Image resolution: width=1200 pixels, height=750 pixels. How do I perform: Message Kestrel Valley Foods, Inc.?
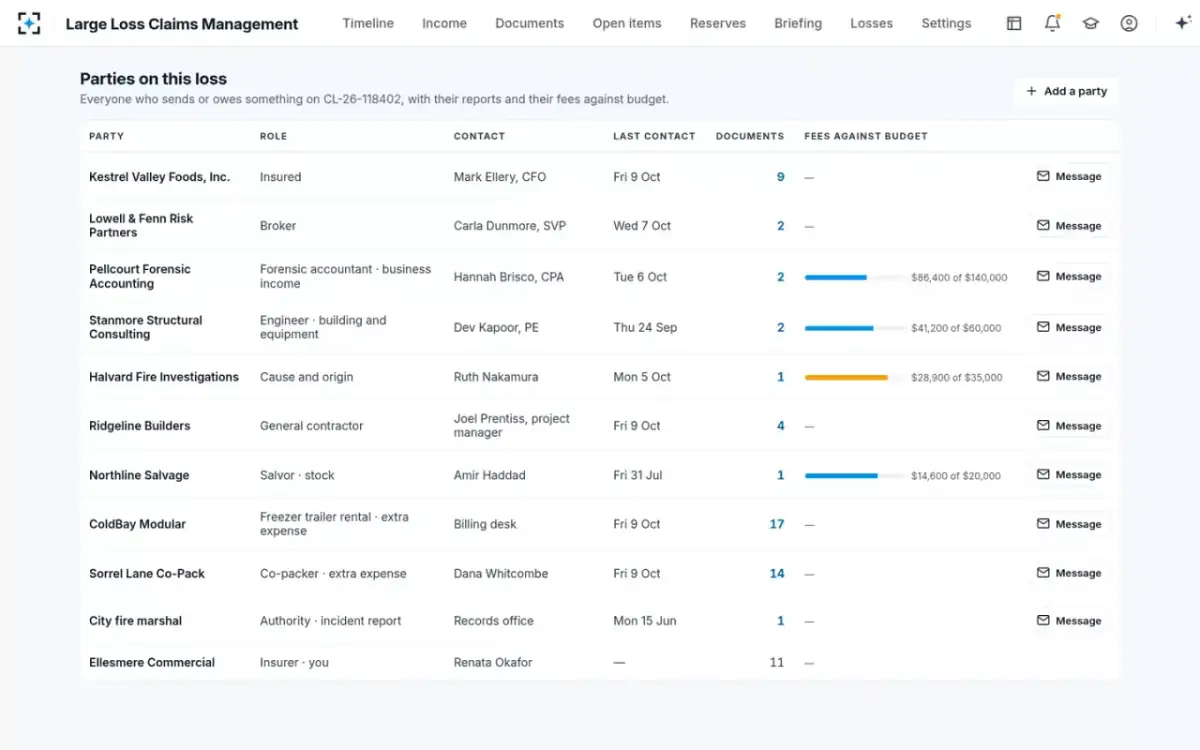tap(1069, 176)
